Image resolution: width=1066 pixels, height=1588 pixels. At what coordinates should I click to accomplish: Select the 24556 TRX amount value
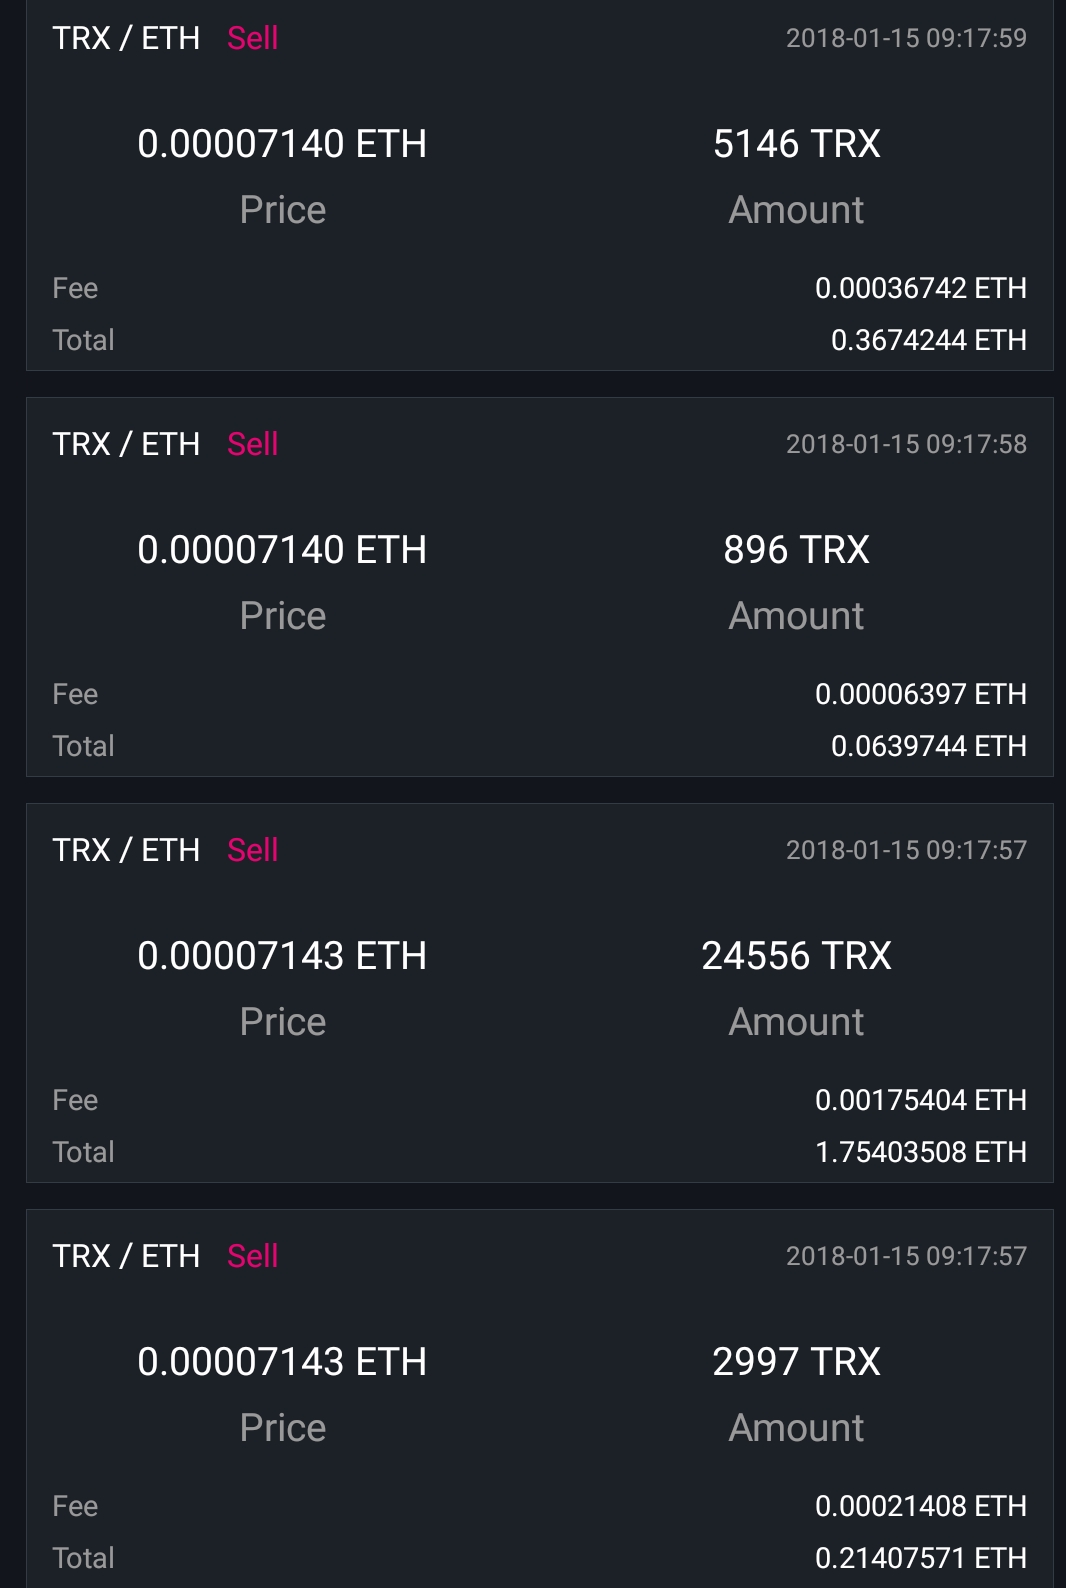coord(796,956)
